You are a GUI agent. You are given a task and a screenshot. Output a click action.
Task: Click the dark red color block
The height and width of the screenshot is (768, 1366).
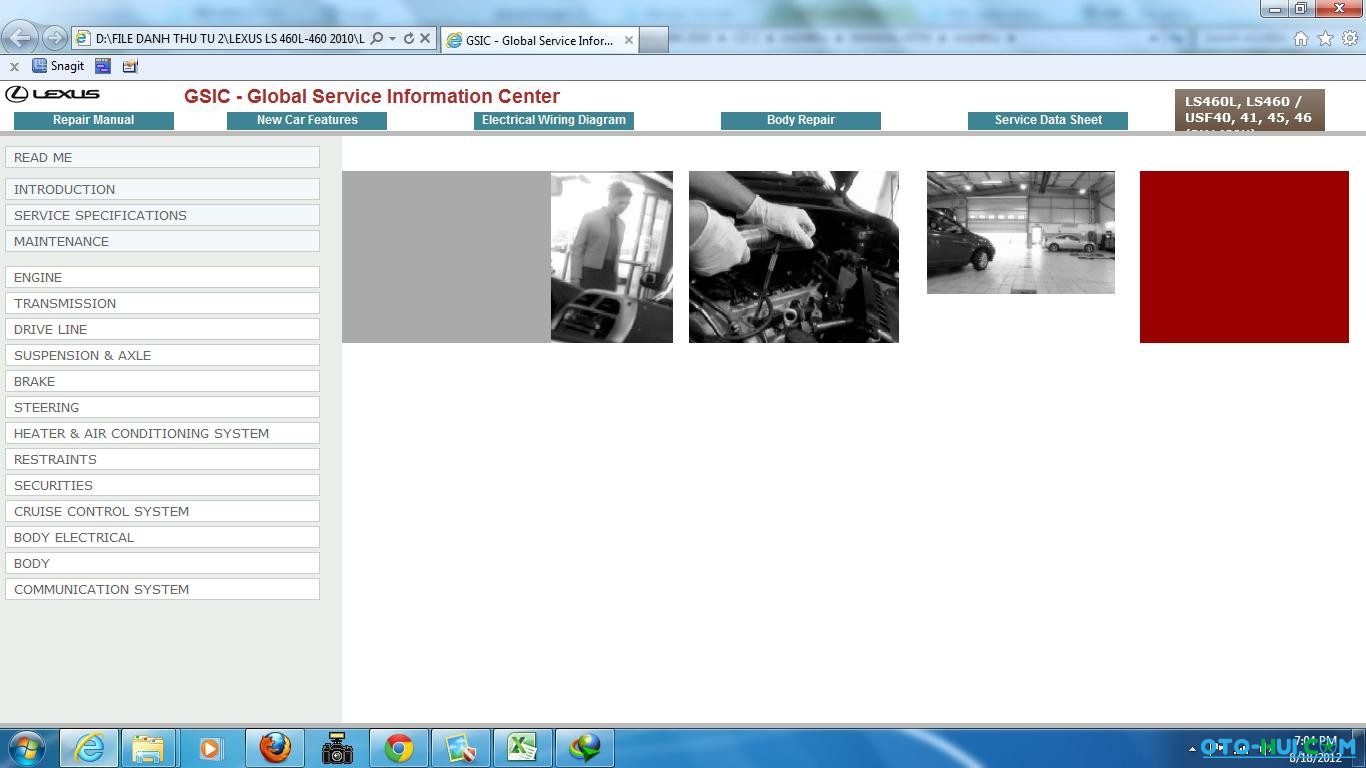(x=1244, y=257)
